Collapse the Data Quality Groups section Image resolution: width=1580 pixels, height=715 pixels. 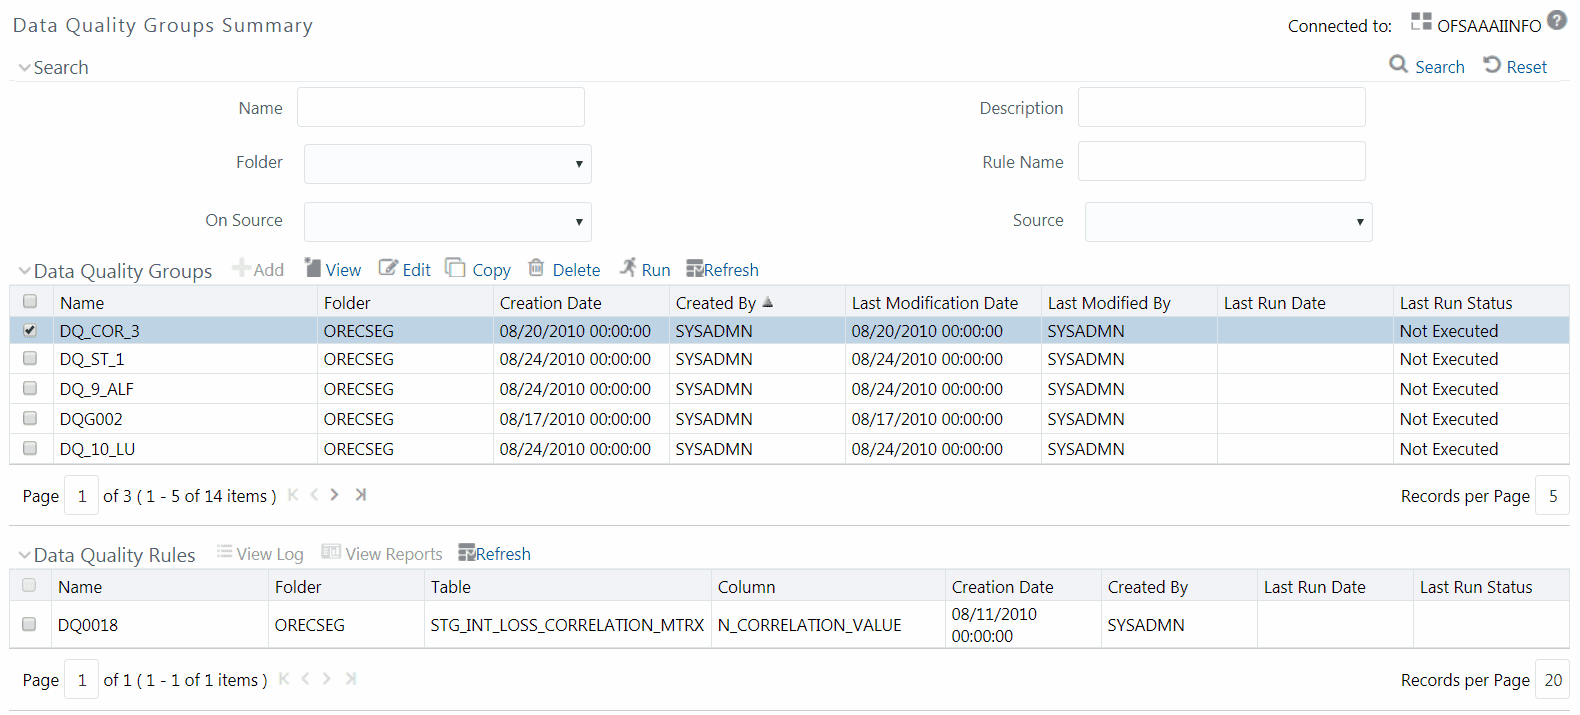[x=24, y=271]
